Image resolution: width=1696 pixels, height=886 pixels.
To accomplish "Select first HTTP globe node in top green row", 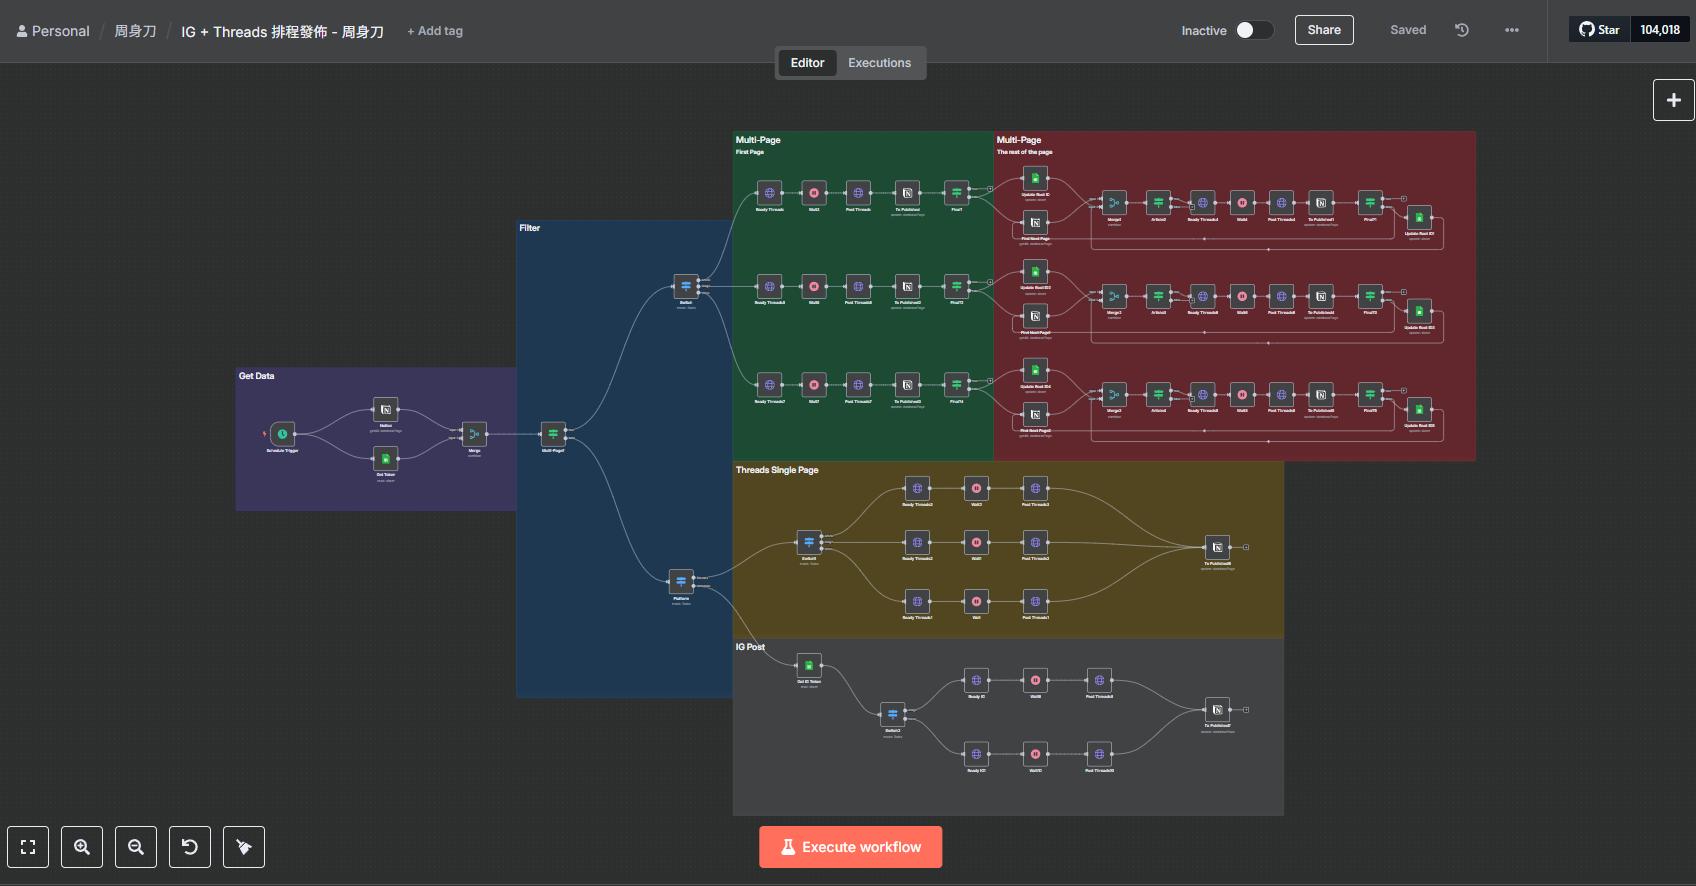I will (769, 193).
